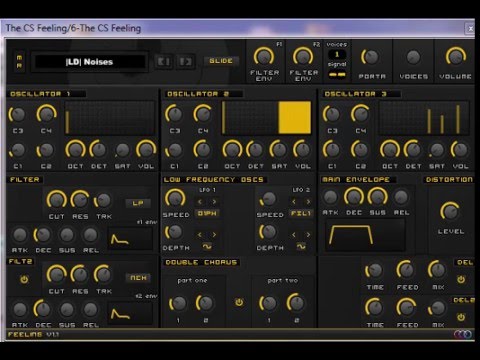
Task: Click the Filter RES knob
Action: pyautogui.click(x=80, y=200)
